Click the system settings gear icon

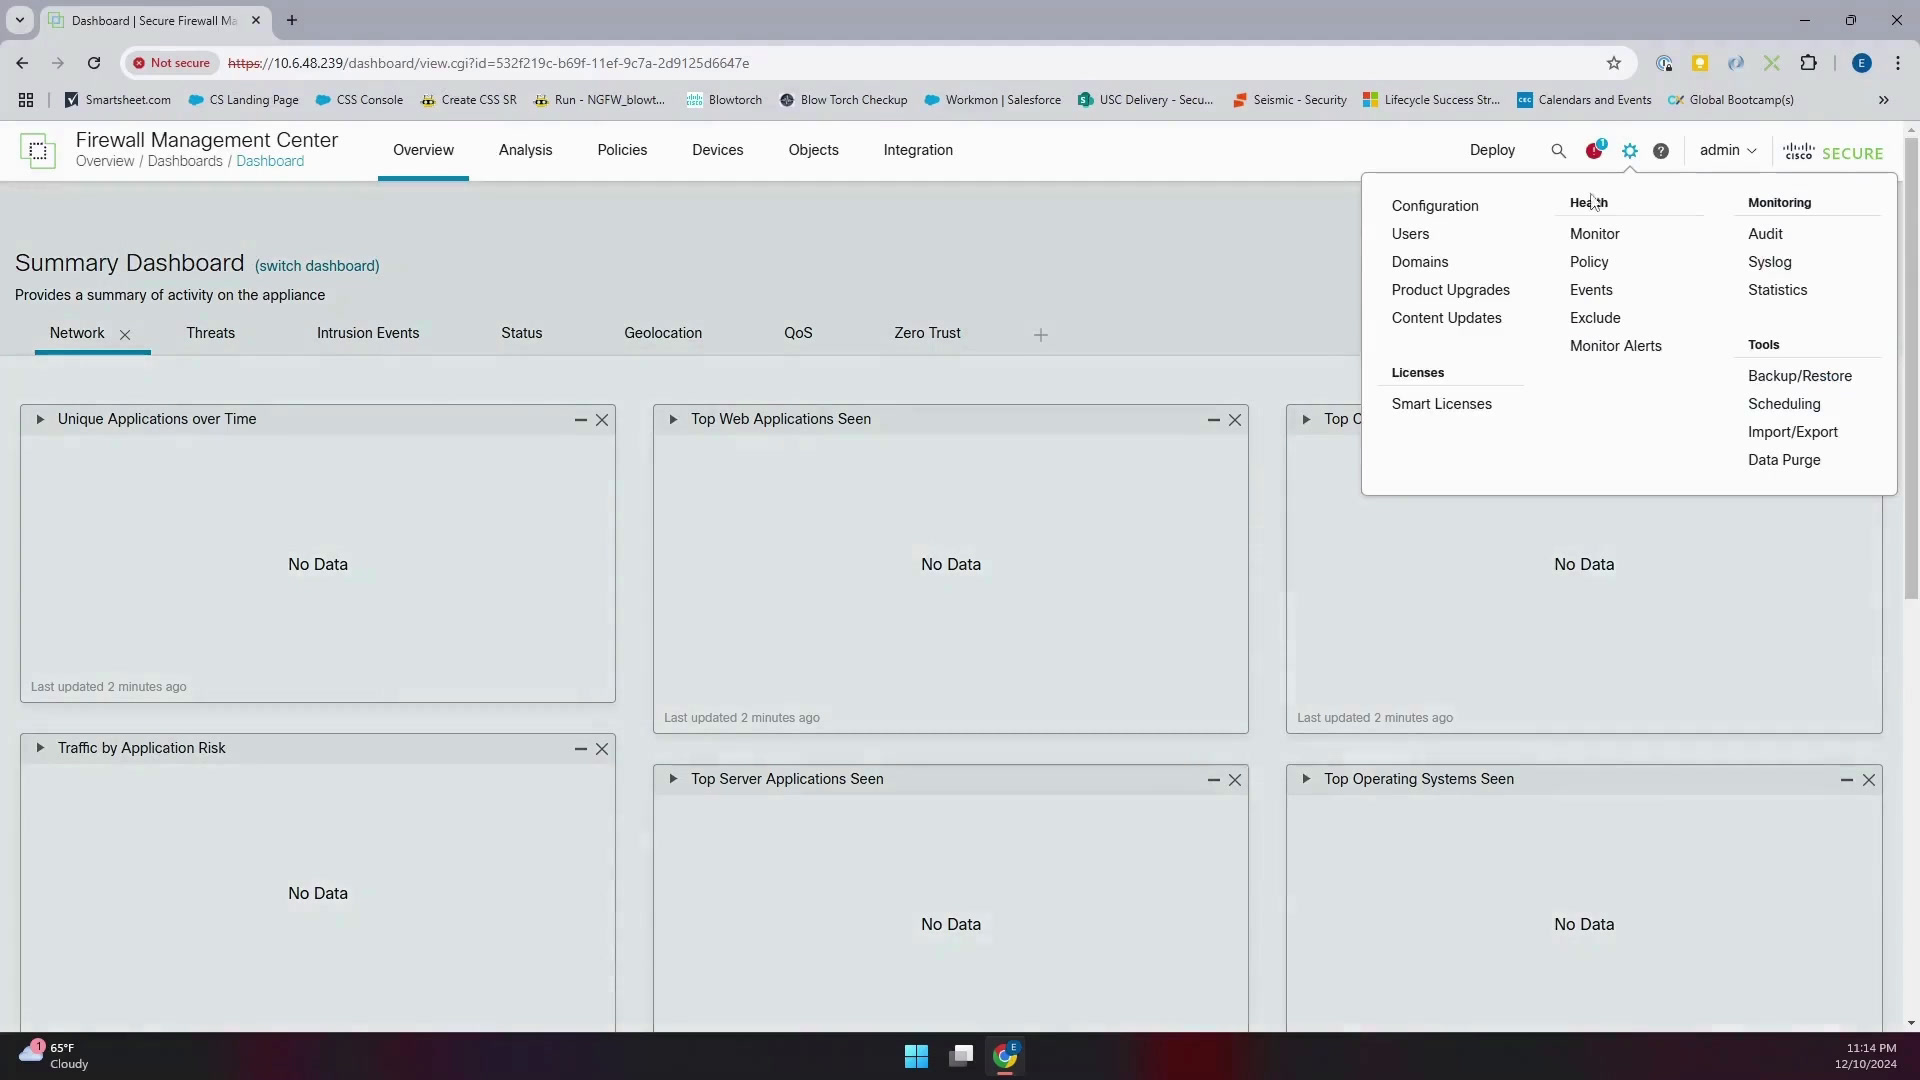click(1630, 151)
